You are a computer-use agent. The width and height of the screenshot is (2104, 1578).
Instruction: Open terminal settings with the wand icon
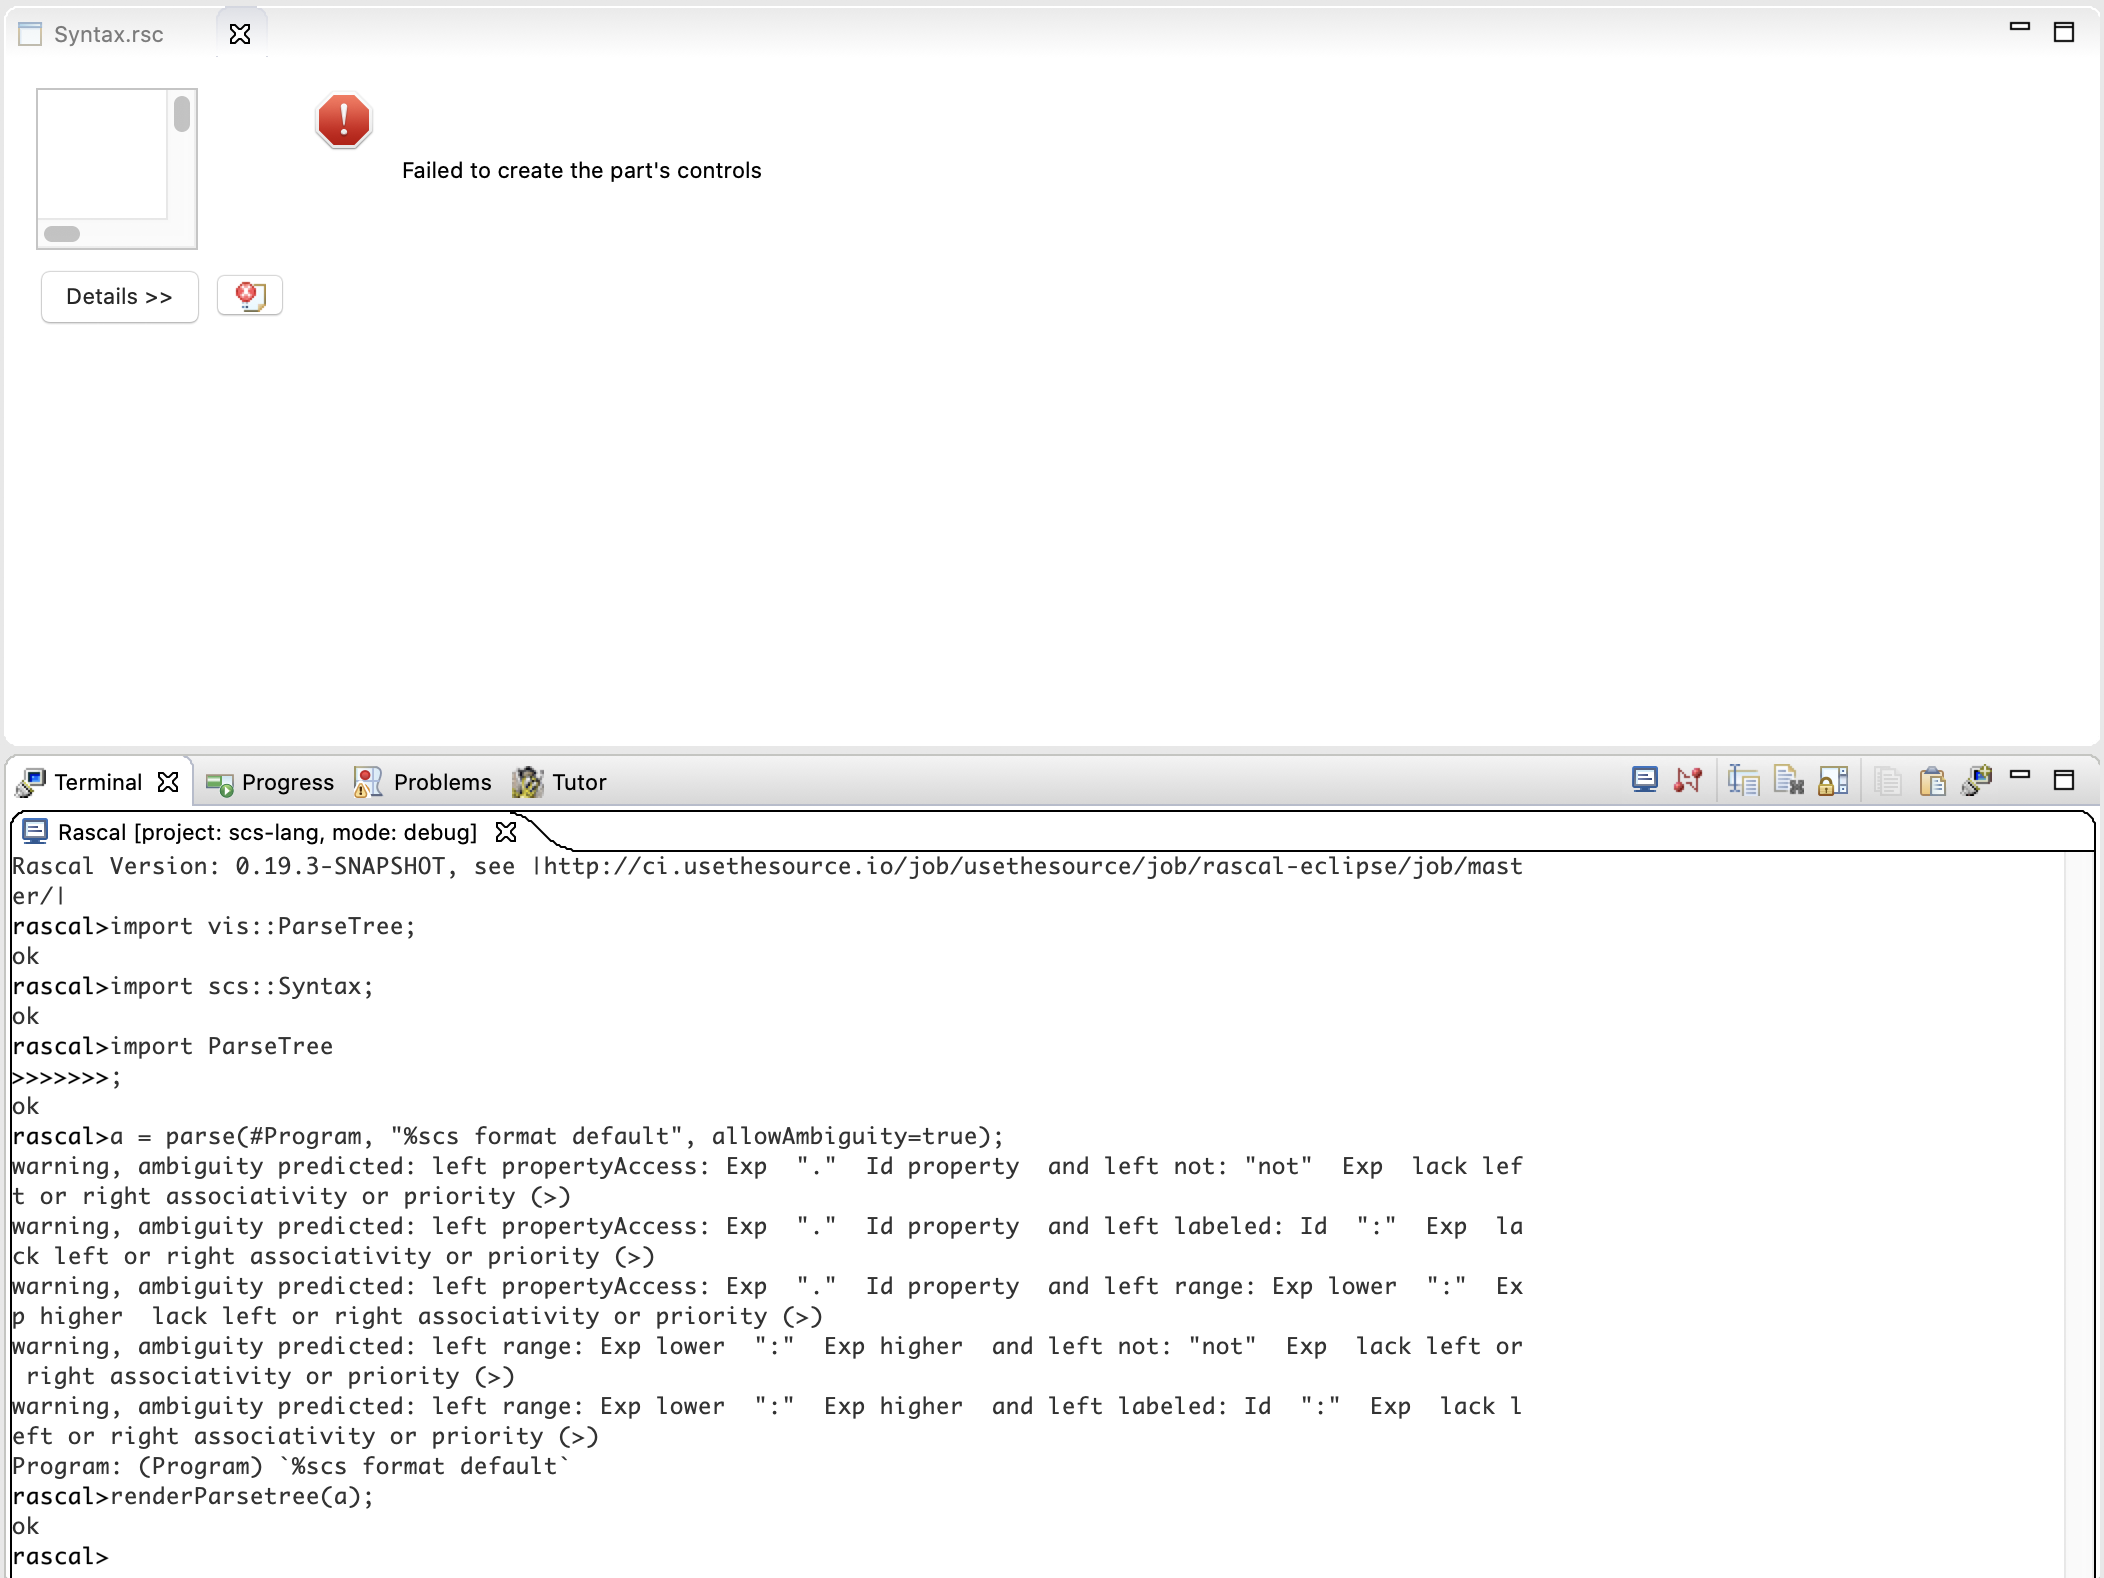pos(1978,780)
